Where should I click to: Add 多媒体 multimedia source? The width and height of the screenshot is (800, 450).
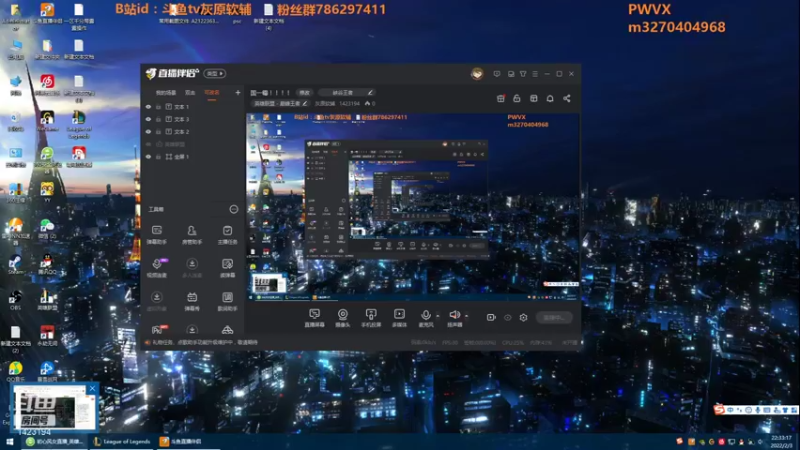click(399, 317)
